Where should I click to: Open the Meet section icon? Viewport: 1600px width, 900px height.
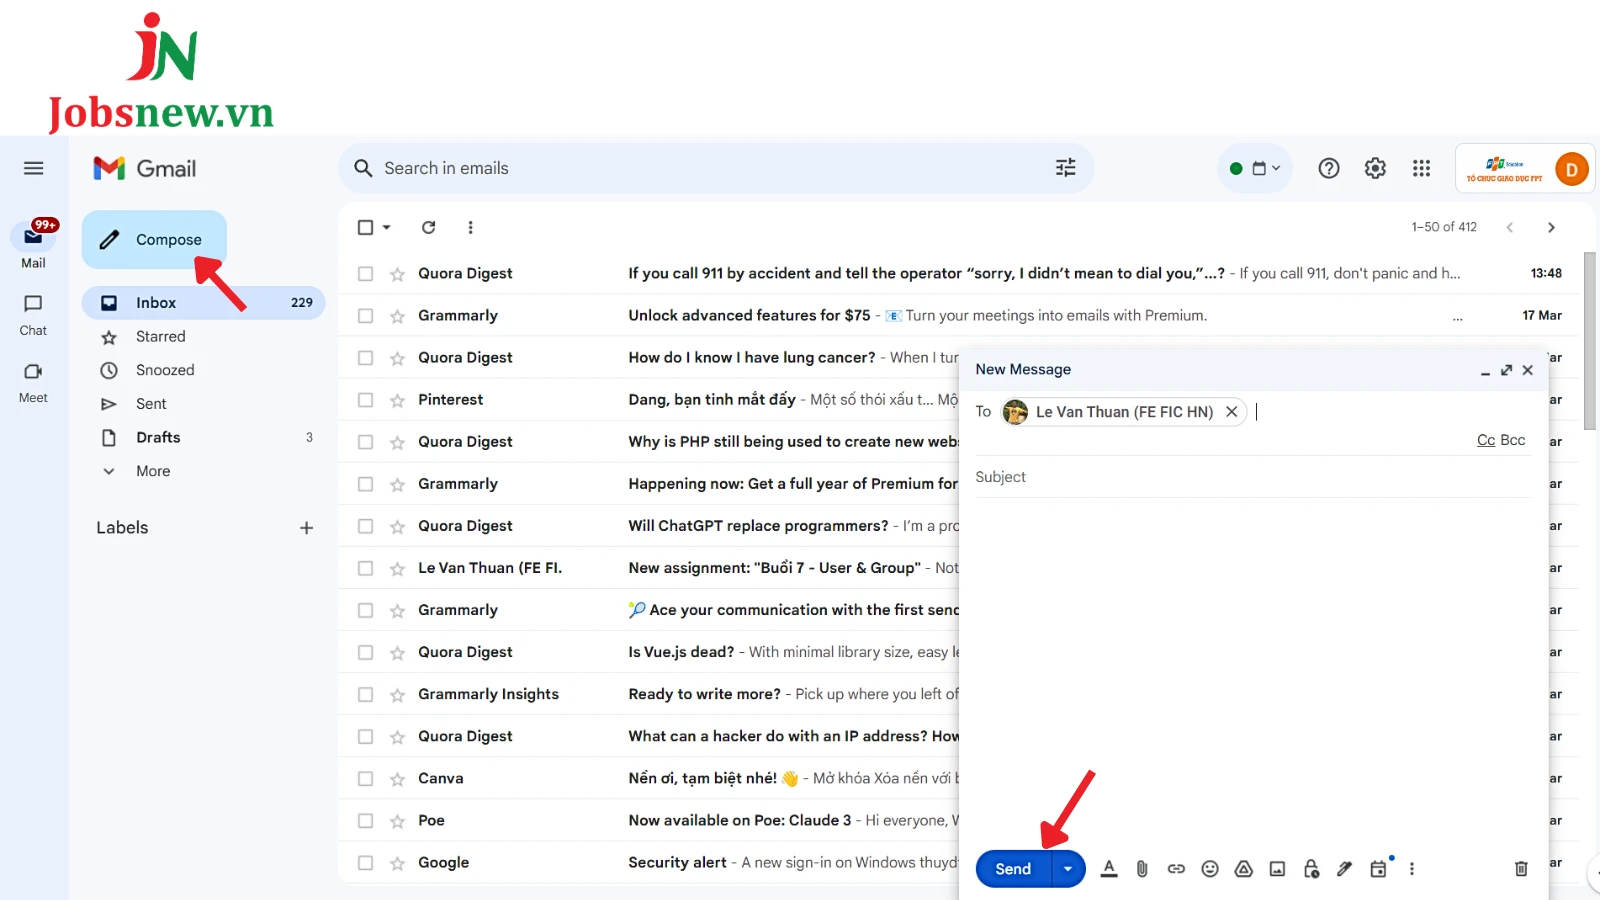point(33,371)
